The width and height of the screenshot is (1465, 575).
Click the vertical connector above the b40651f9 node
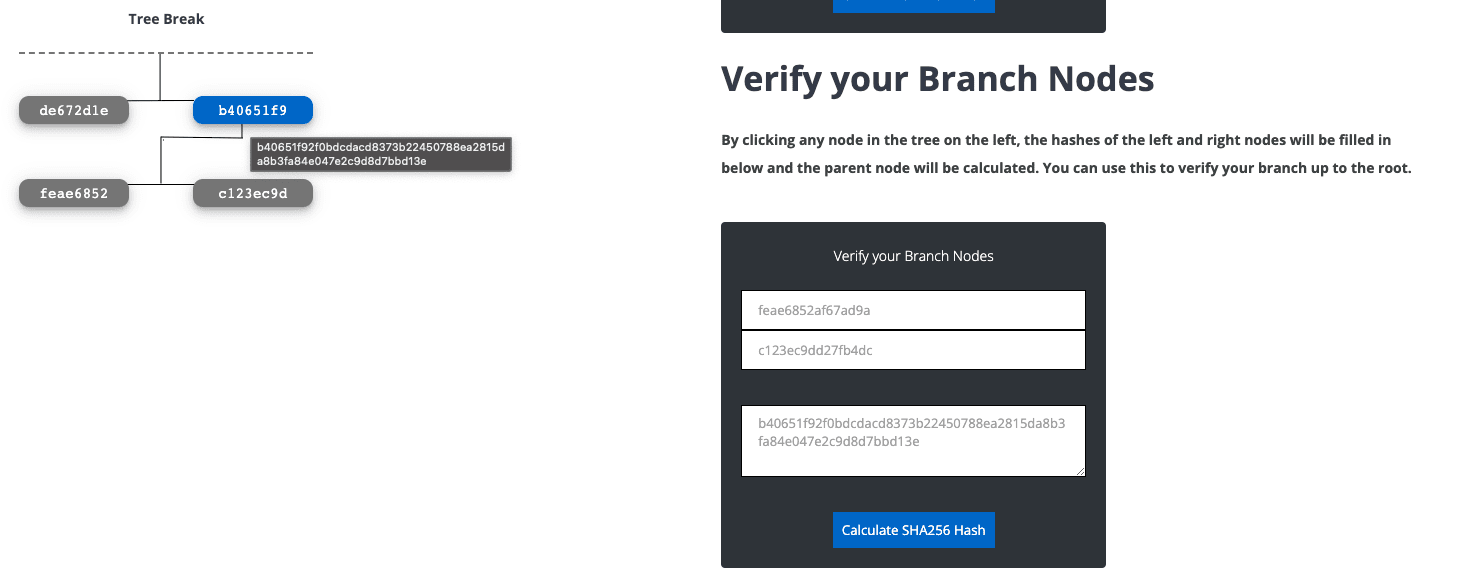[160, 75]
